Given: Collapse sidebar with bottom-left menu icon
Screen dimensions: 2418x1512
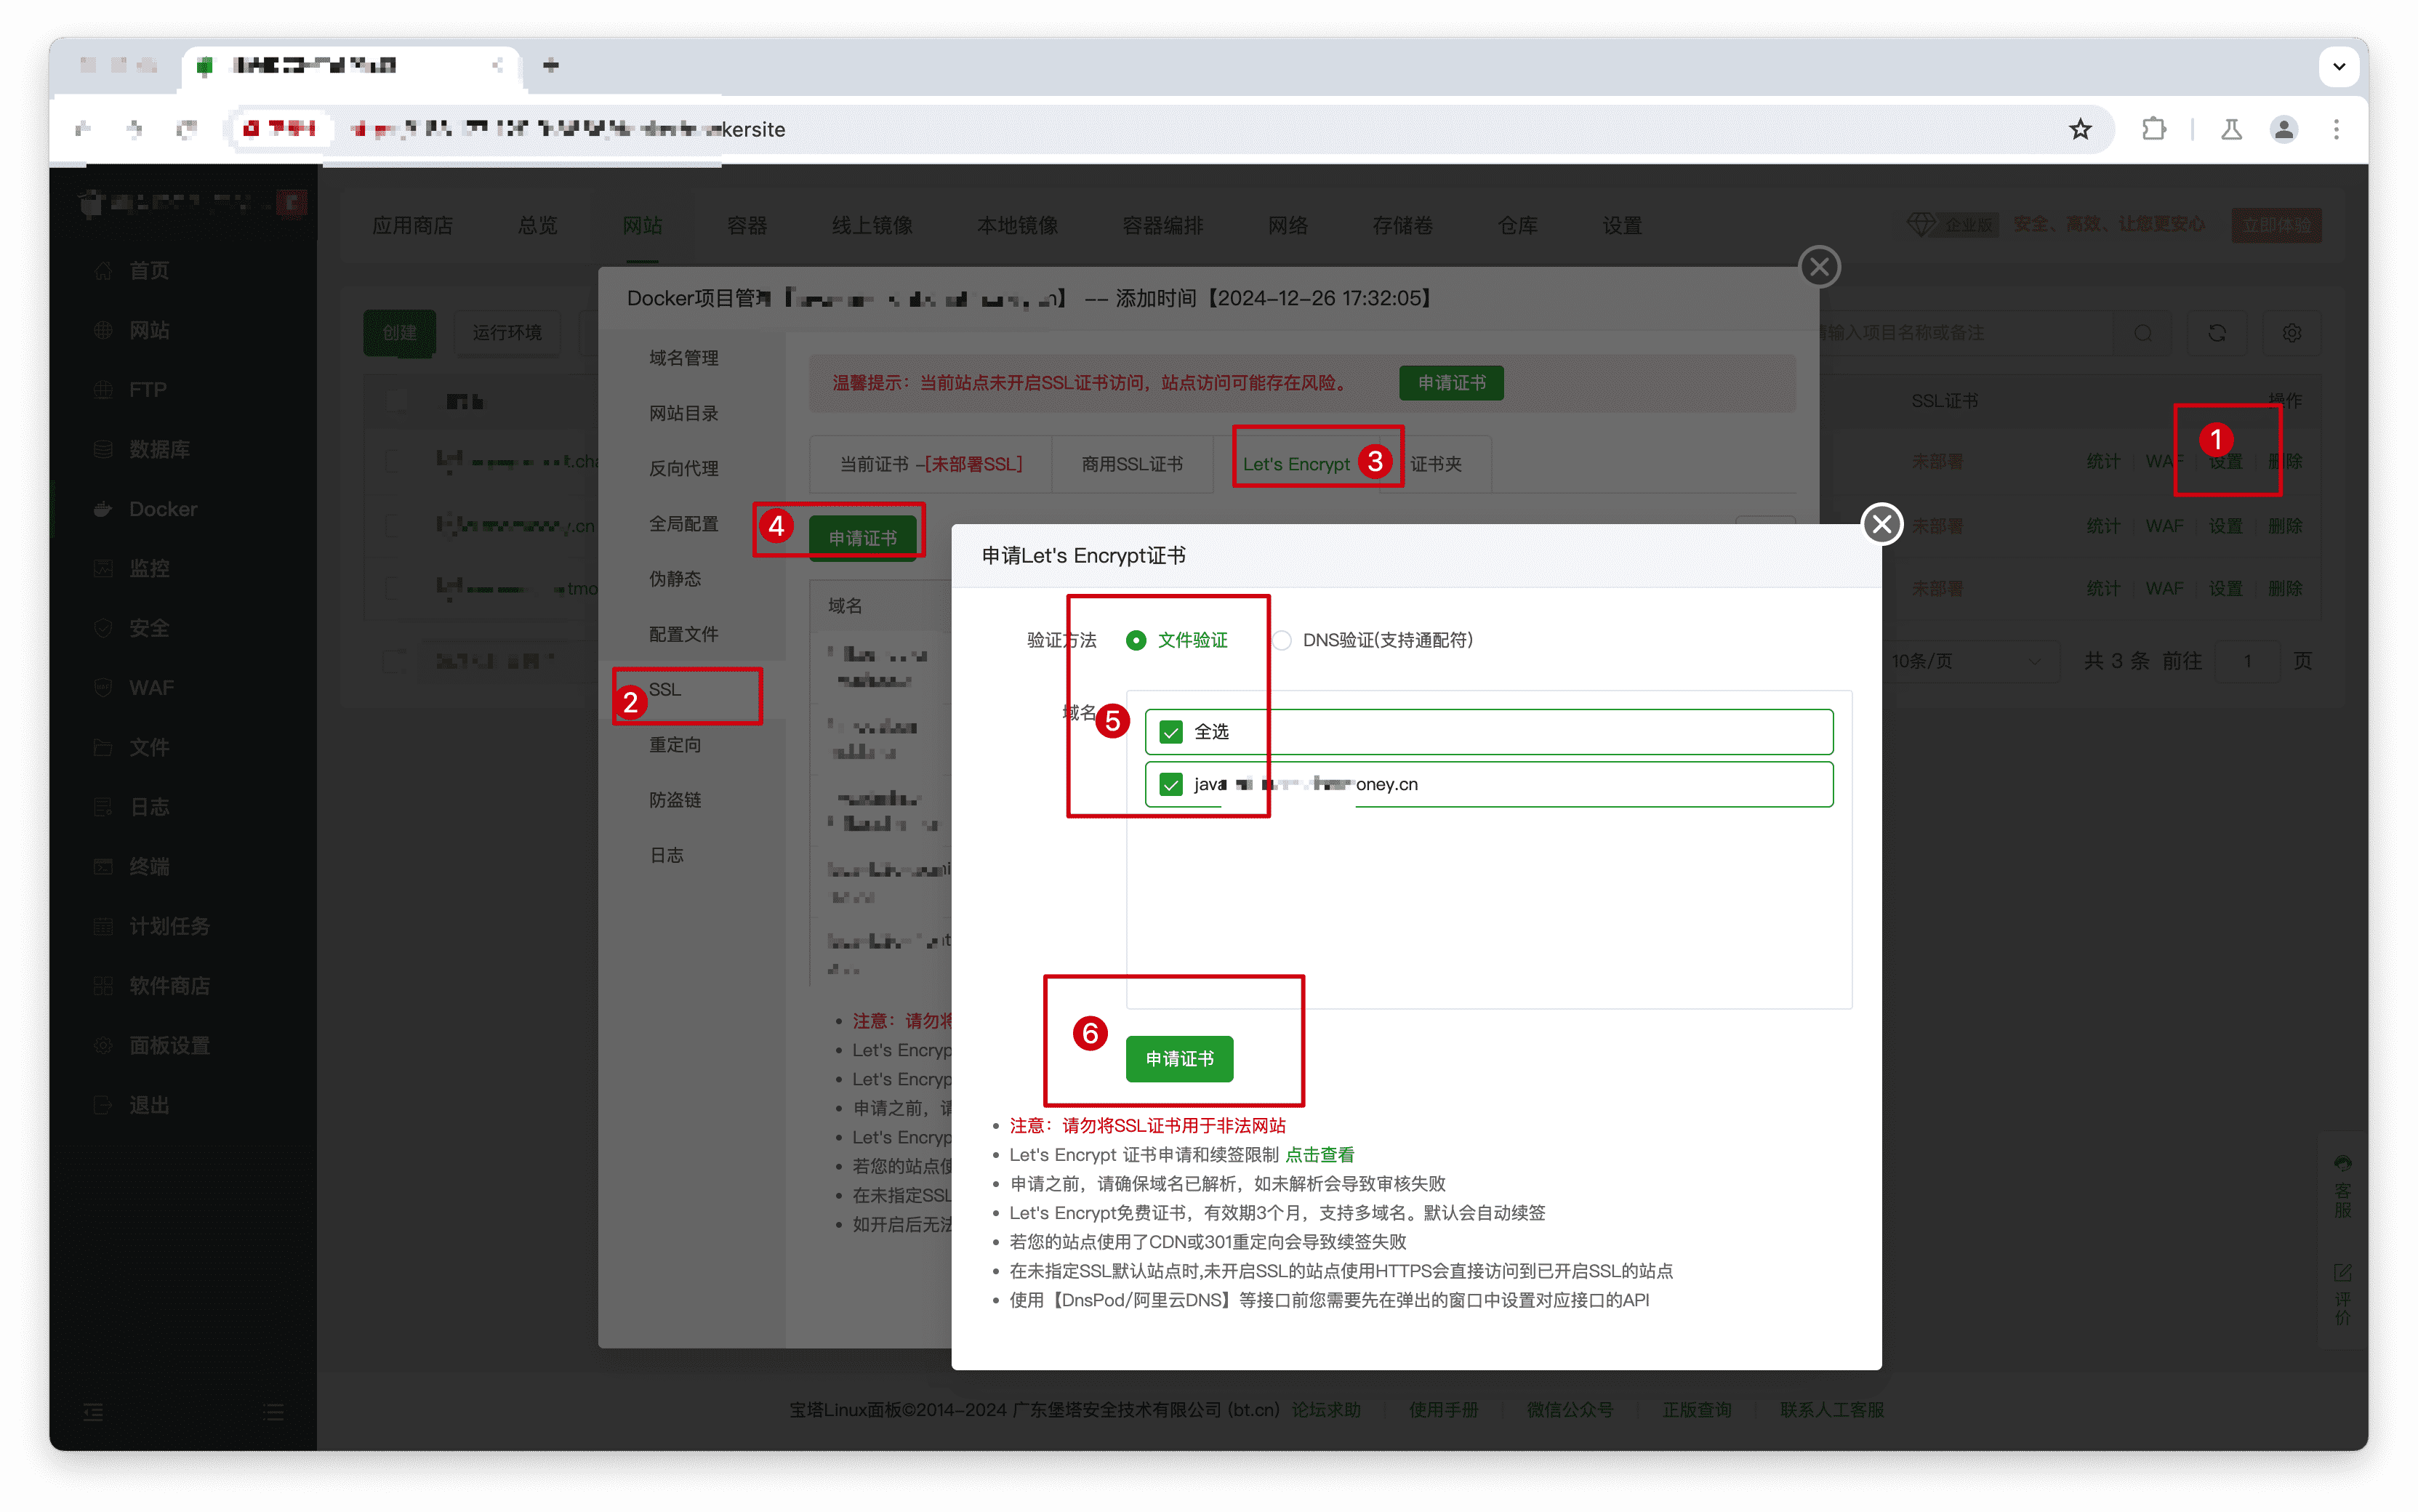Looking at the screenshot, I should click(93, 1411).
